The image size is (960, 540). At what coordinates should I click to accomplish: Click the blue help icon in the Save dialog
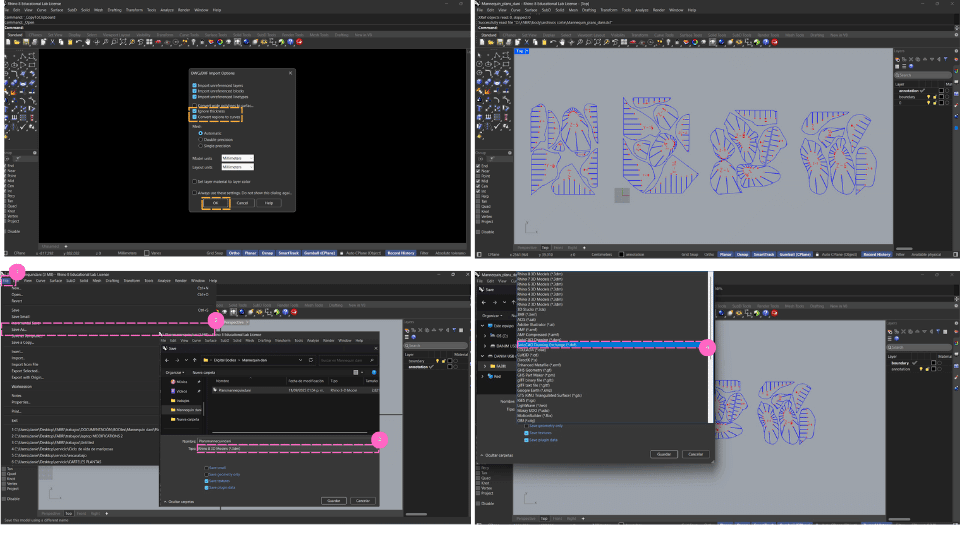click(376, 371)
